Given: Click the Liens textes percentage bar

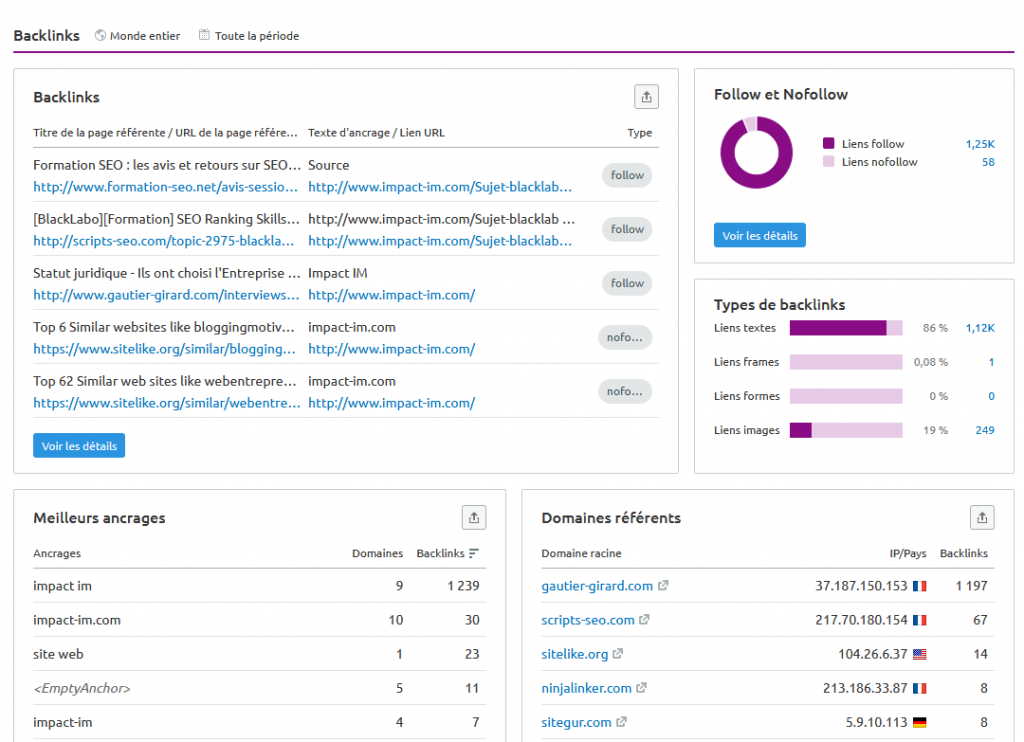Looking at the screenshot, I should pyautogui.click(x=845, y=328).
